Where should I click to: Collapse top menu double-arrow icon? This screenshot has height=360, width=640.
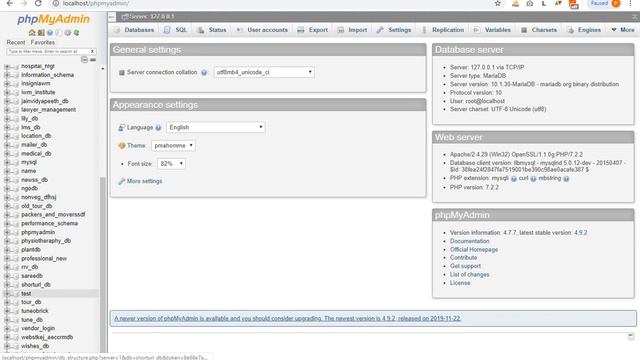[635, 17]
